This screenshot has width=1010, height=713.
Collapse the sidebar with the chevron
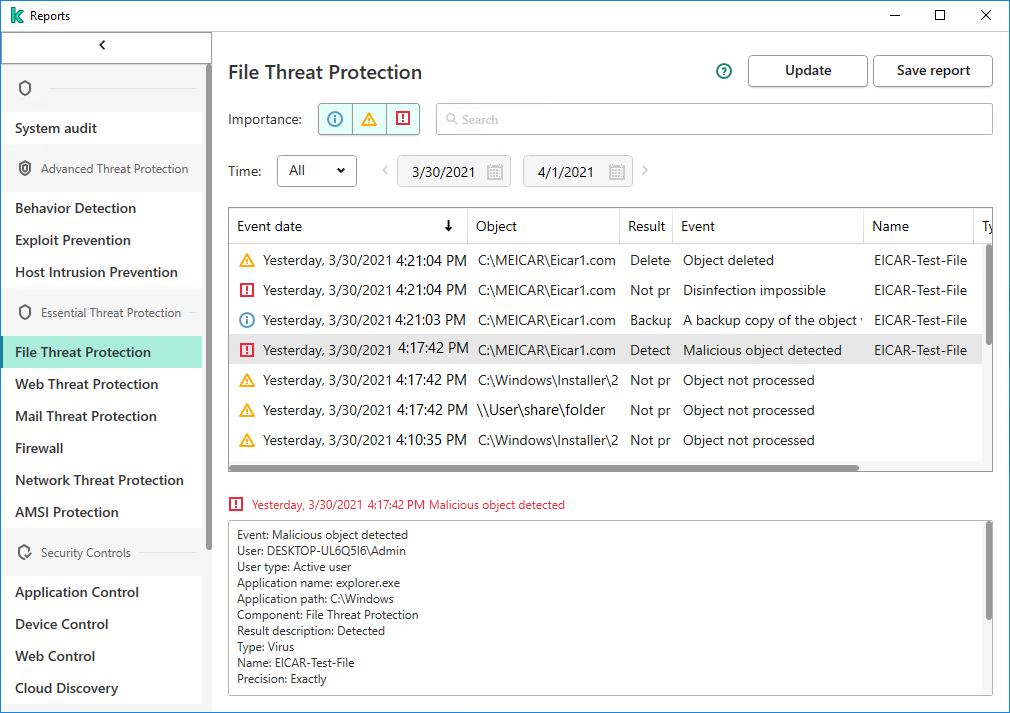point(101,44)
